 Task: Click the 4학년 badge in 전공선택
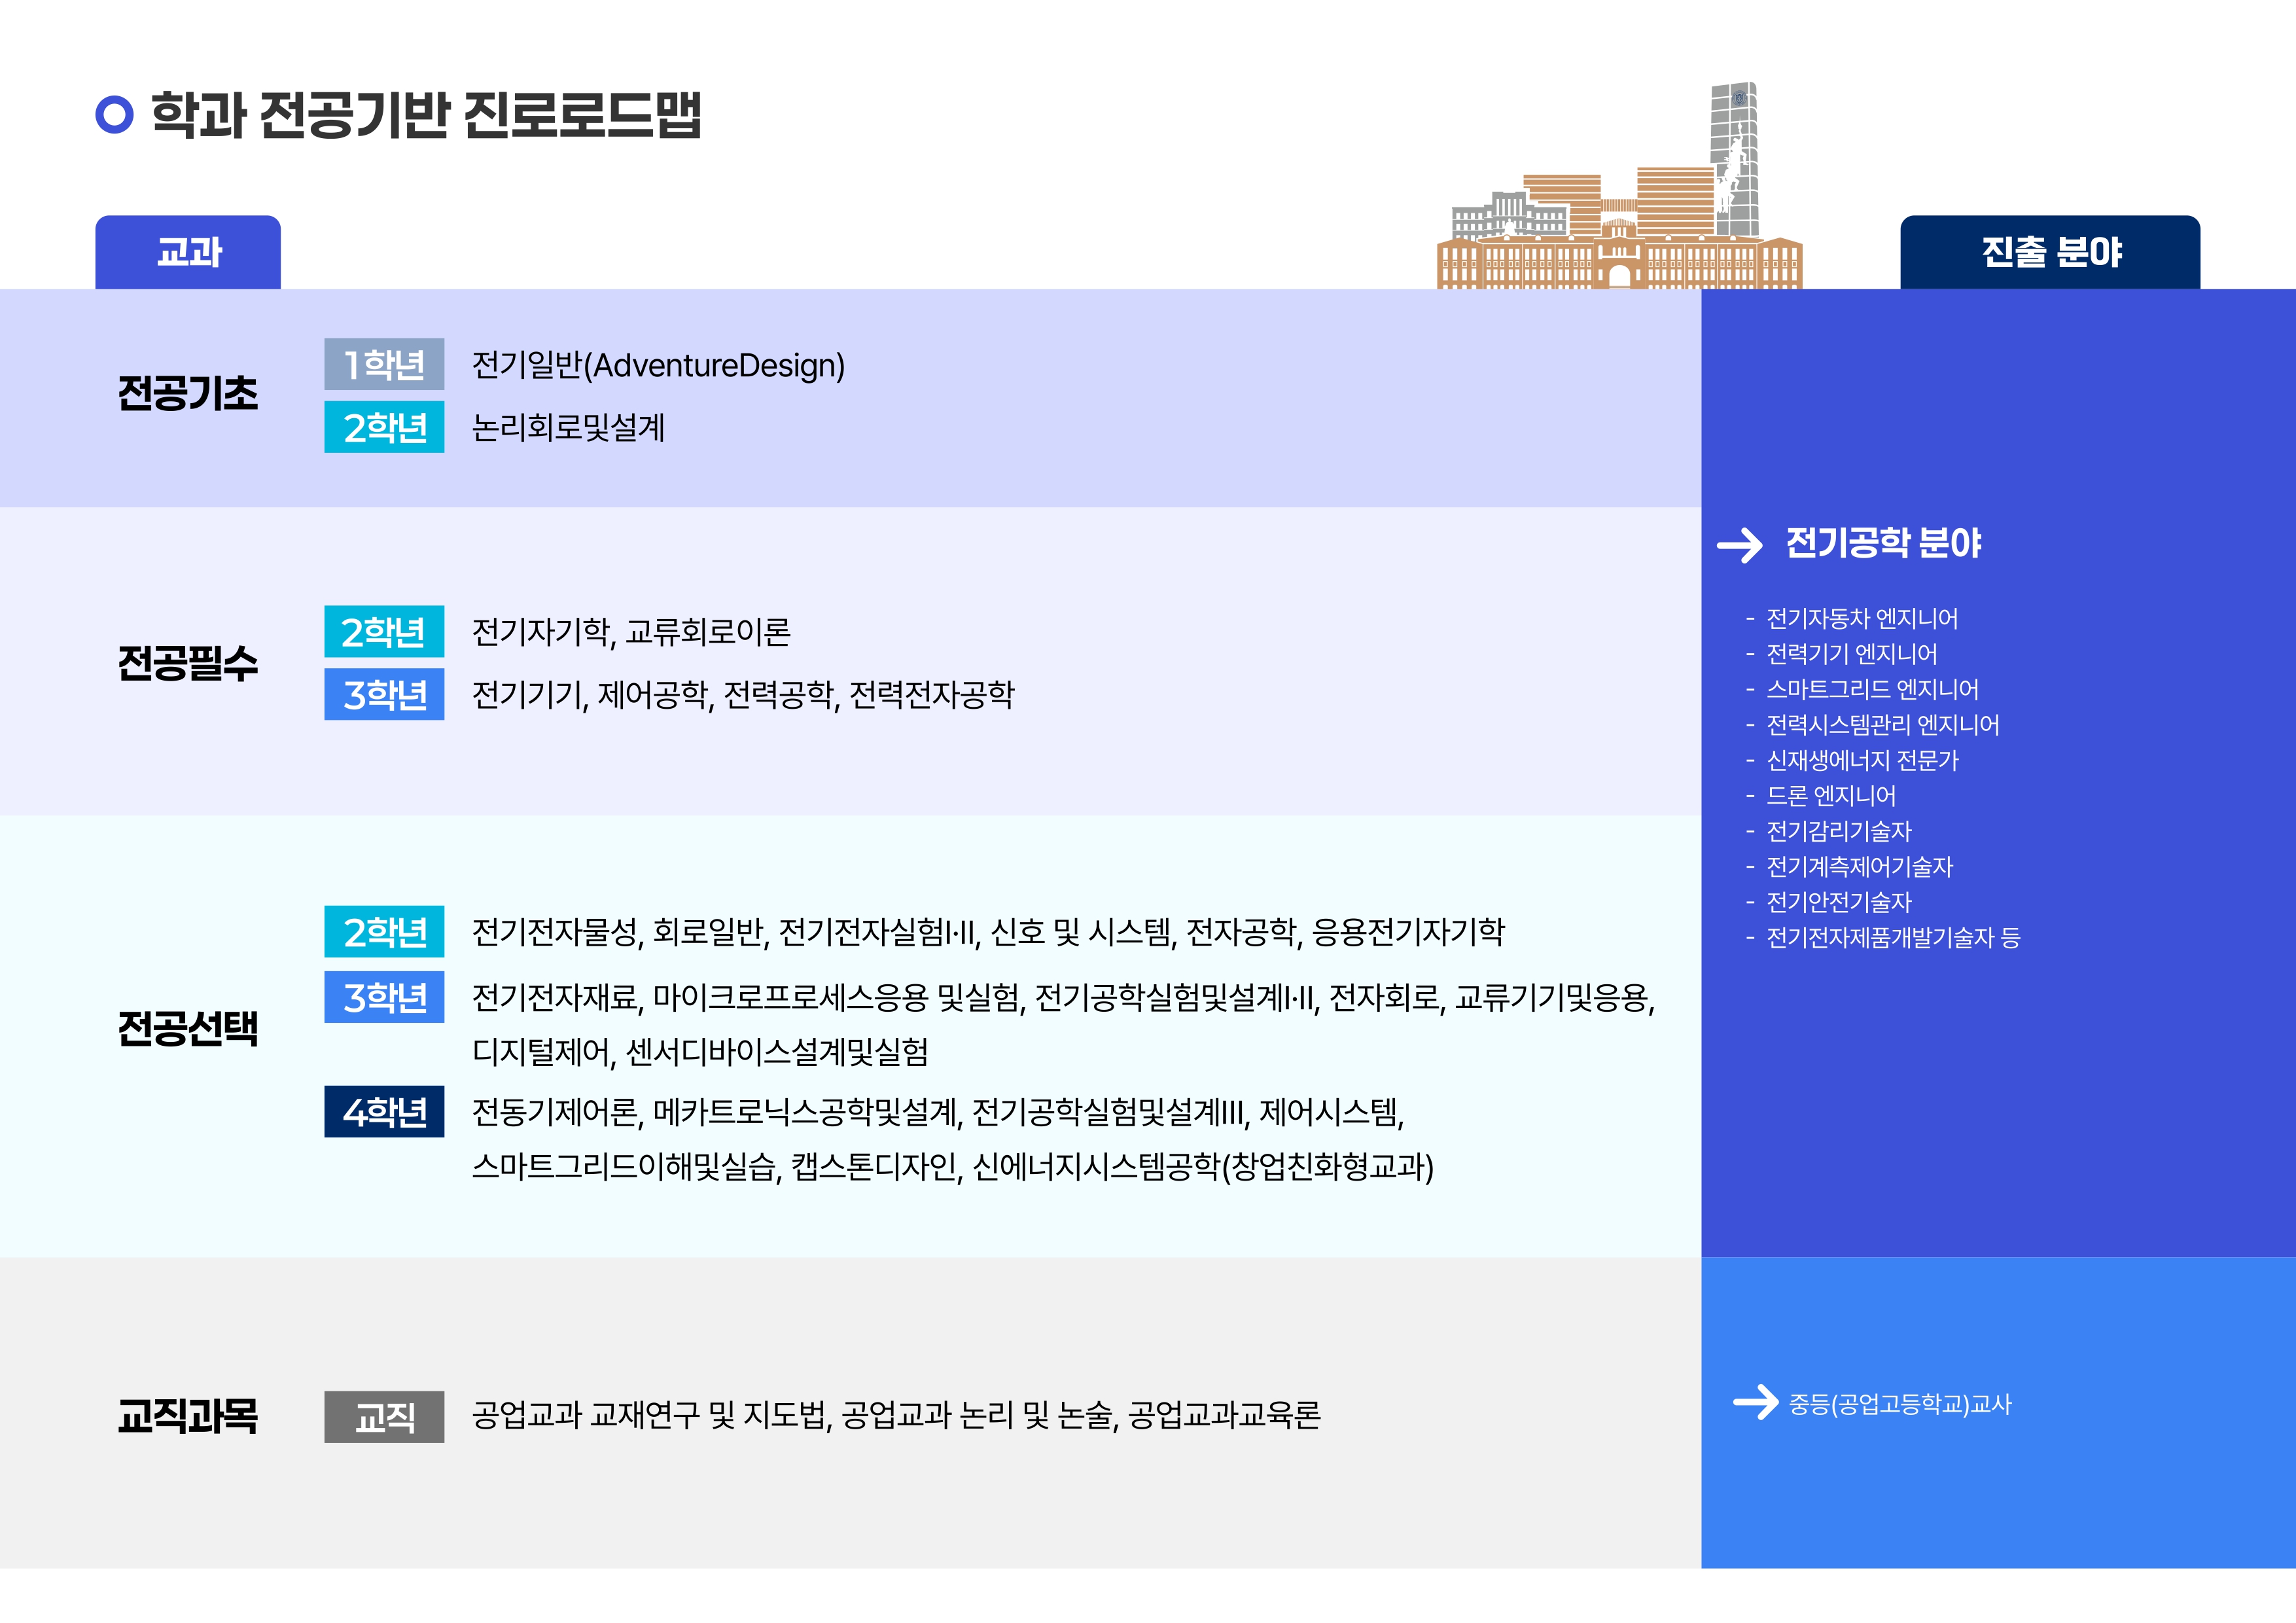384,1111
